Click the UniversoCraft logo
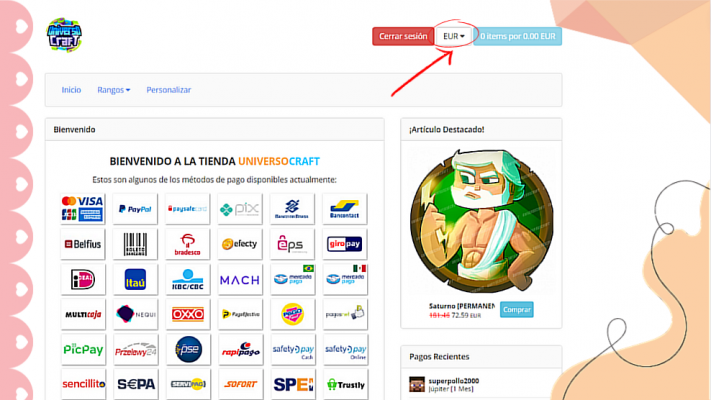 (x=64, y=35)
